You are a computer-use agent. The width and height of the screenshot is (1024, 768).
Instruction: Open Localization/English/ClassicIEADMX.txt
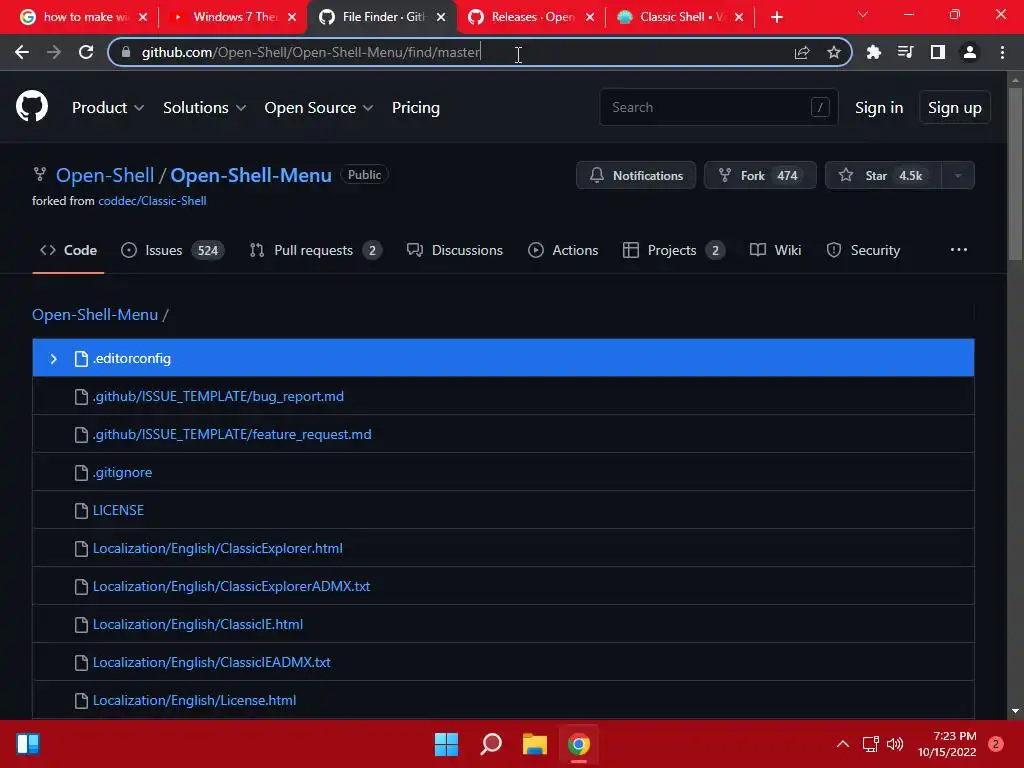(x=212, y=662)
